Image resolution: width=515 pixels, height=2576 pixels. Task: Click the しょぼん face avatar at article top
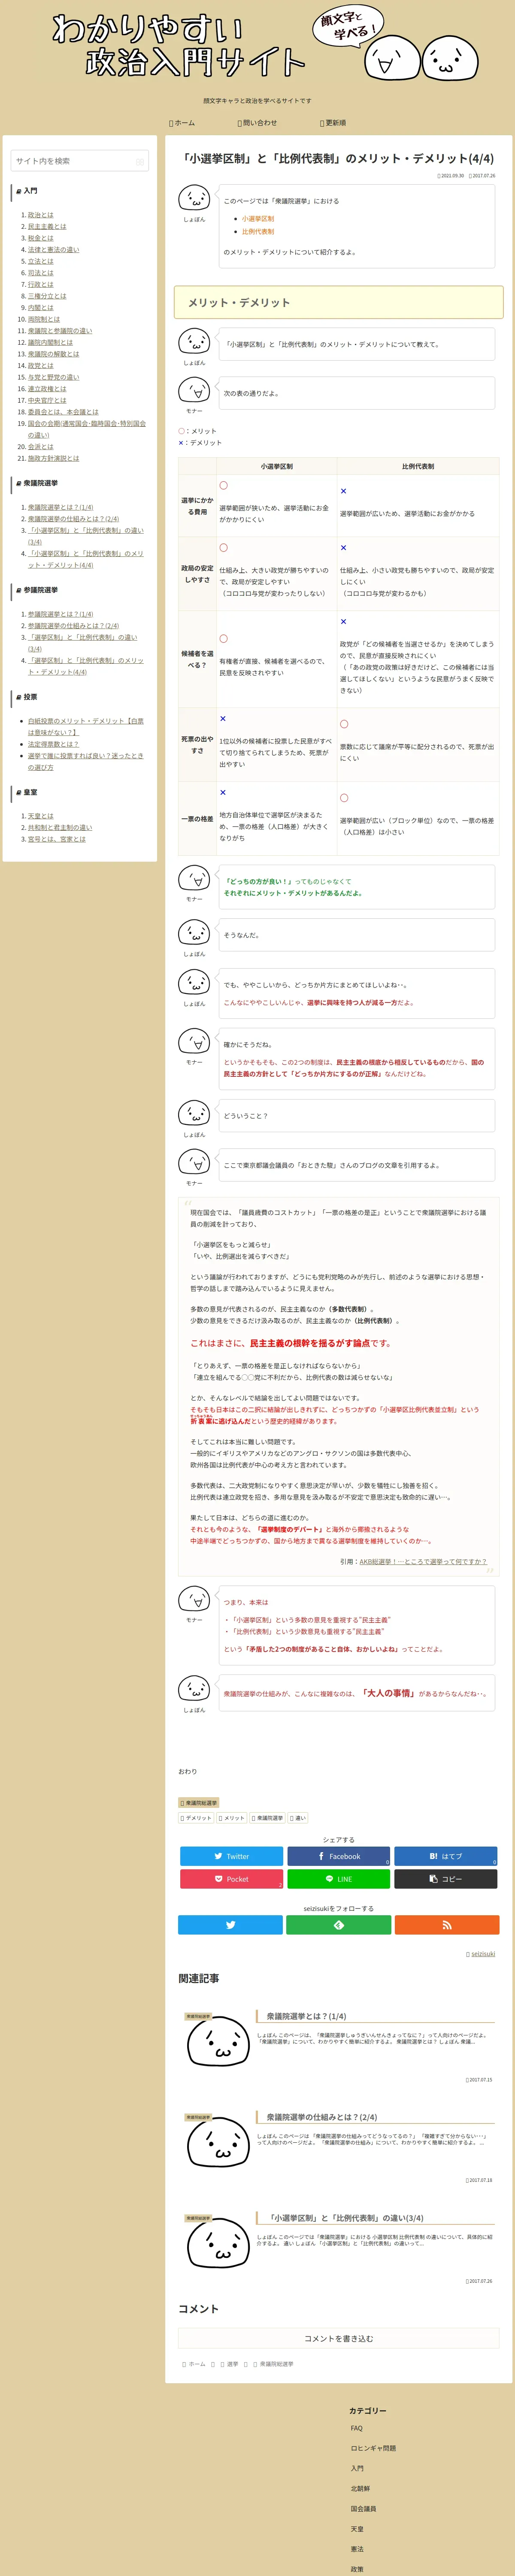tap(194, 198)
